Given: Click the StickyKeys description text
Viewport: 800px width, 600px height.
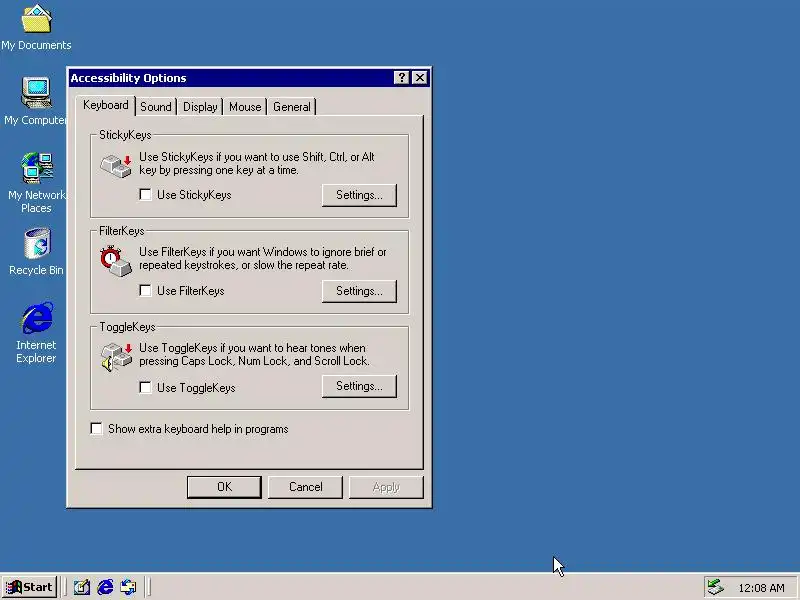Looking at the screenshot, I should [x=257, y=163].
